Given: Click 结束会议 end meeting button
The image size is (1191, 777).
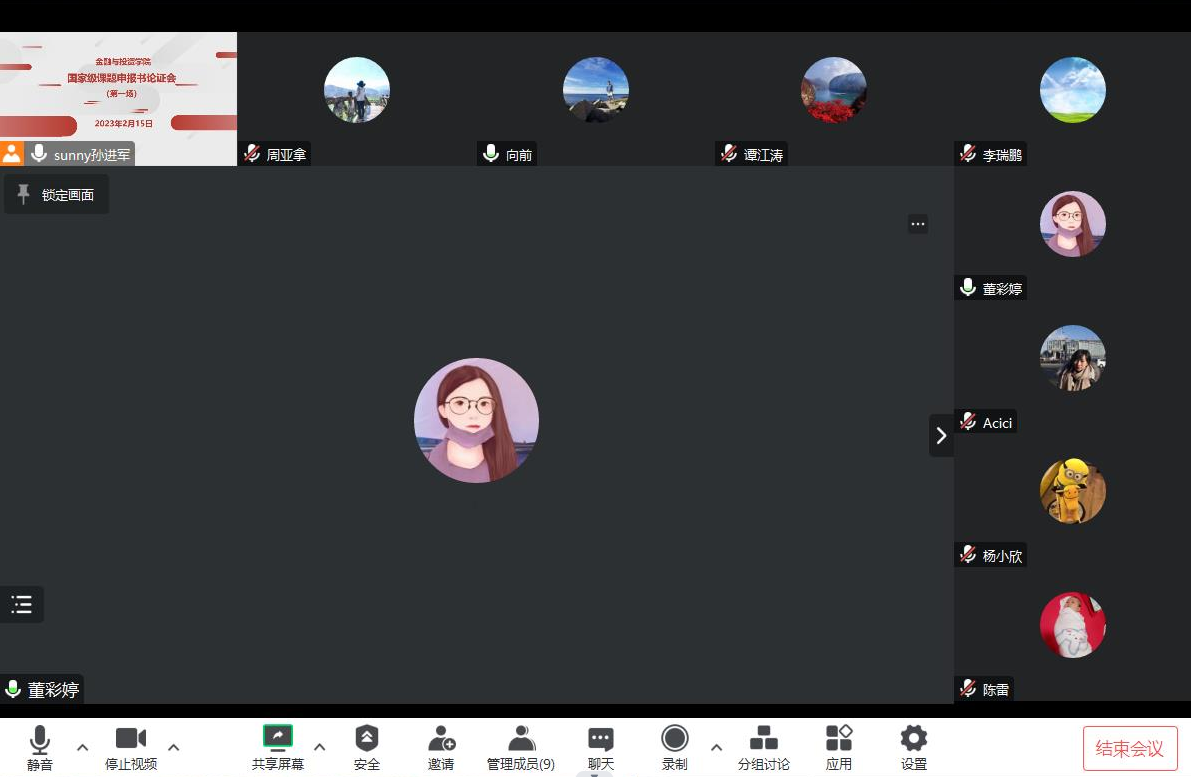Looking at the screenshot, I should pos(1130,748).
